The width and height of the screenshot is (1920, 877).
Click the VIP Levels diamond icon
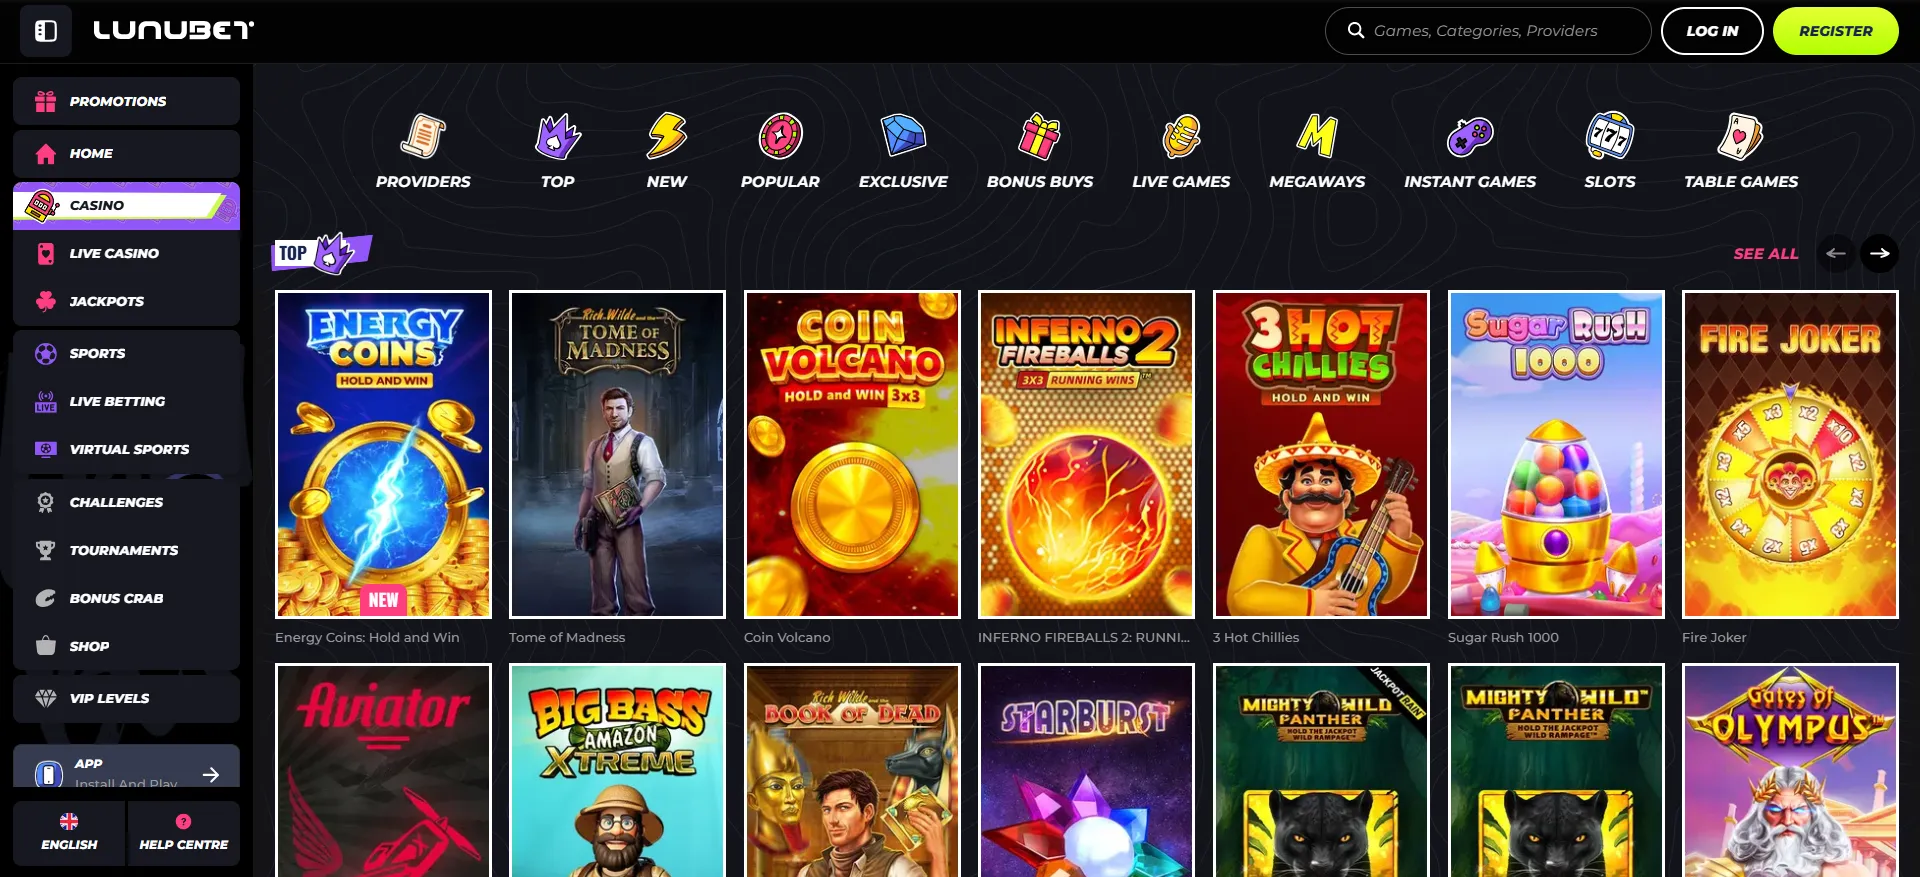pos(46,698)
